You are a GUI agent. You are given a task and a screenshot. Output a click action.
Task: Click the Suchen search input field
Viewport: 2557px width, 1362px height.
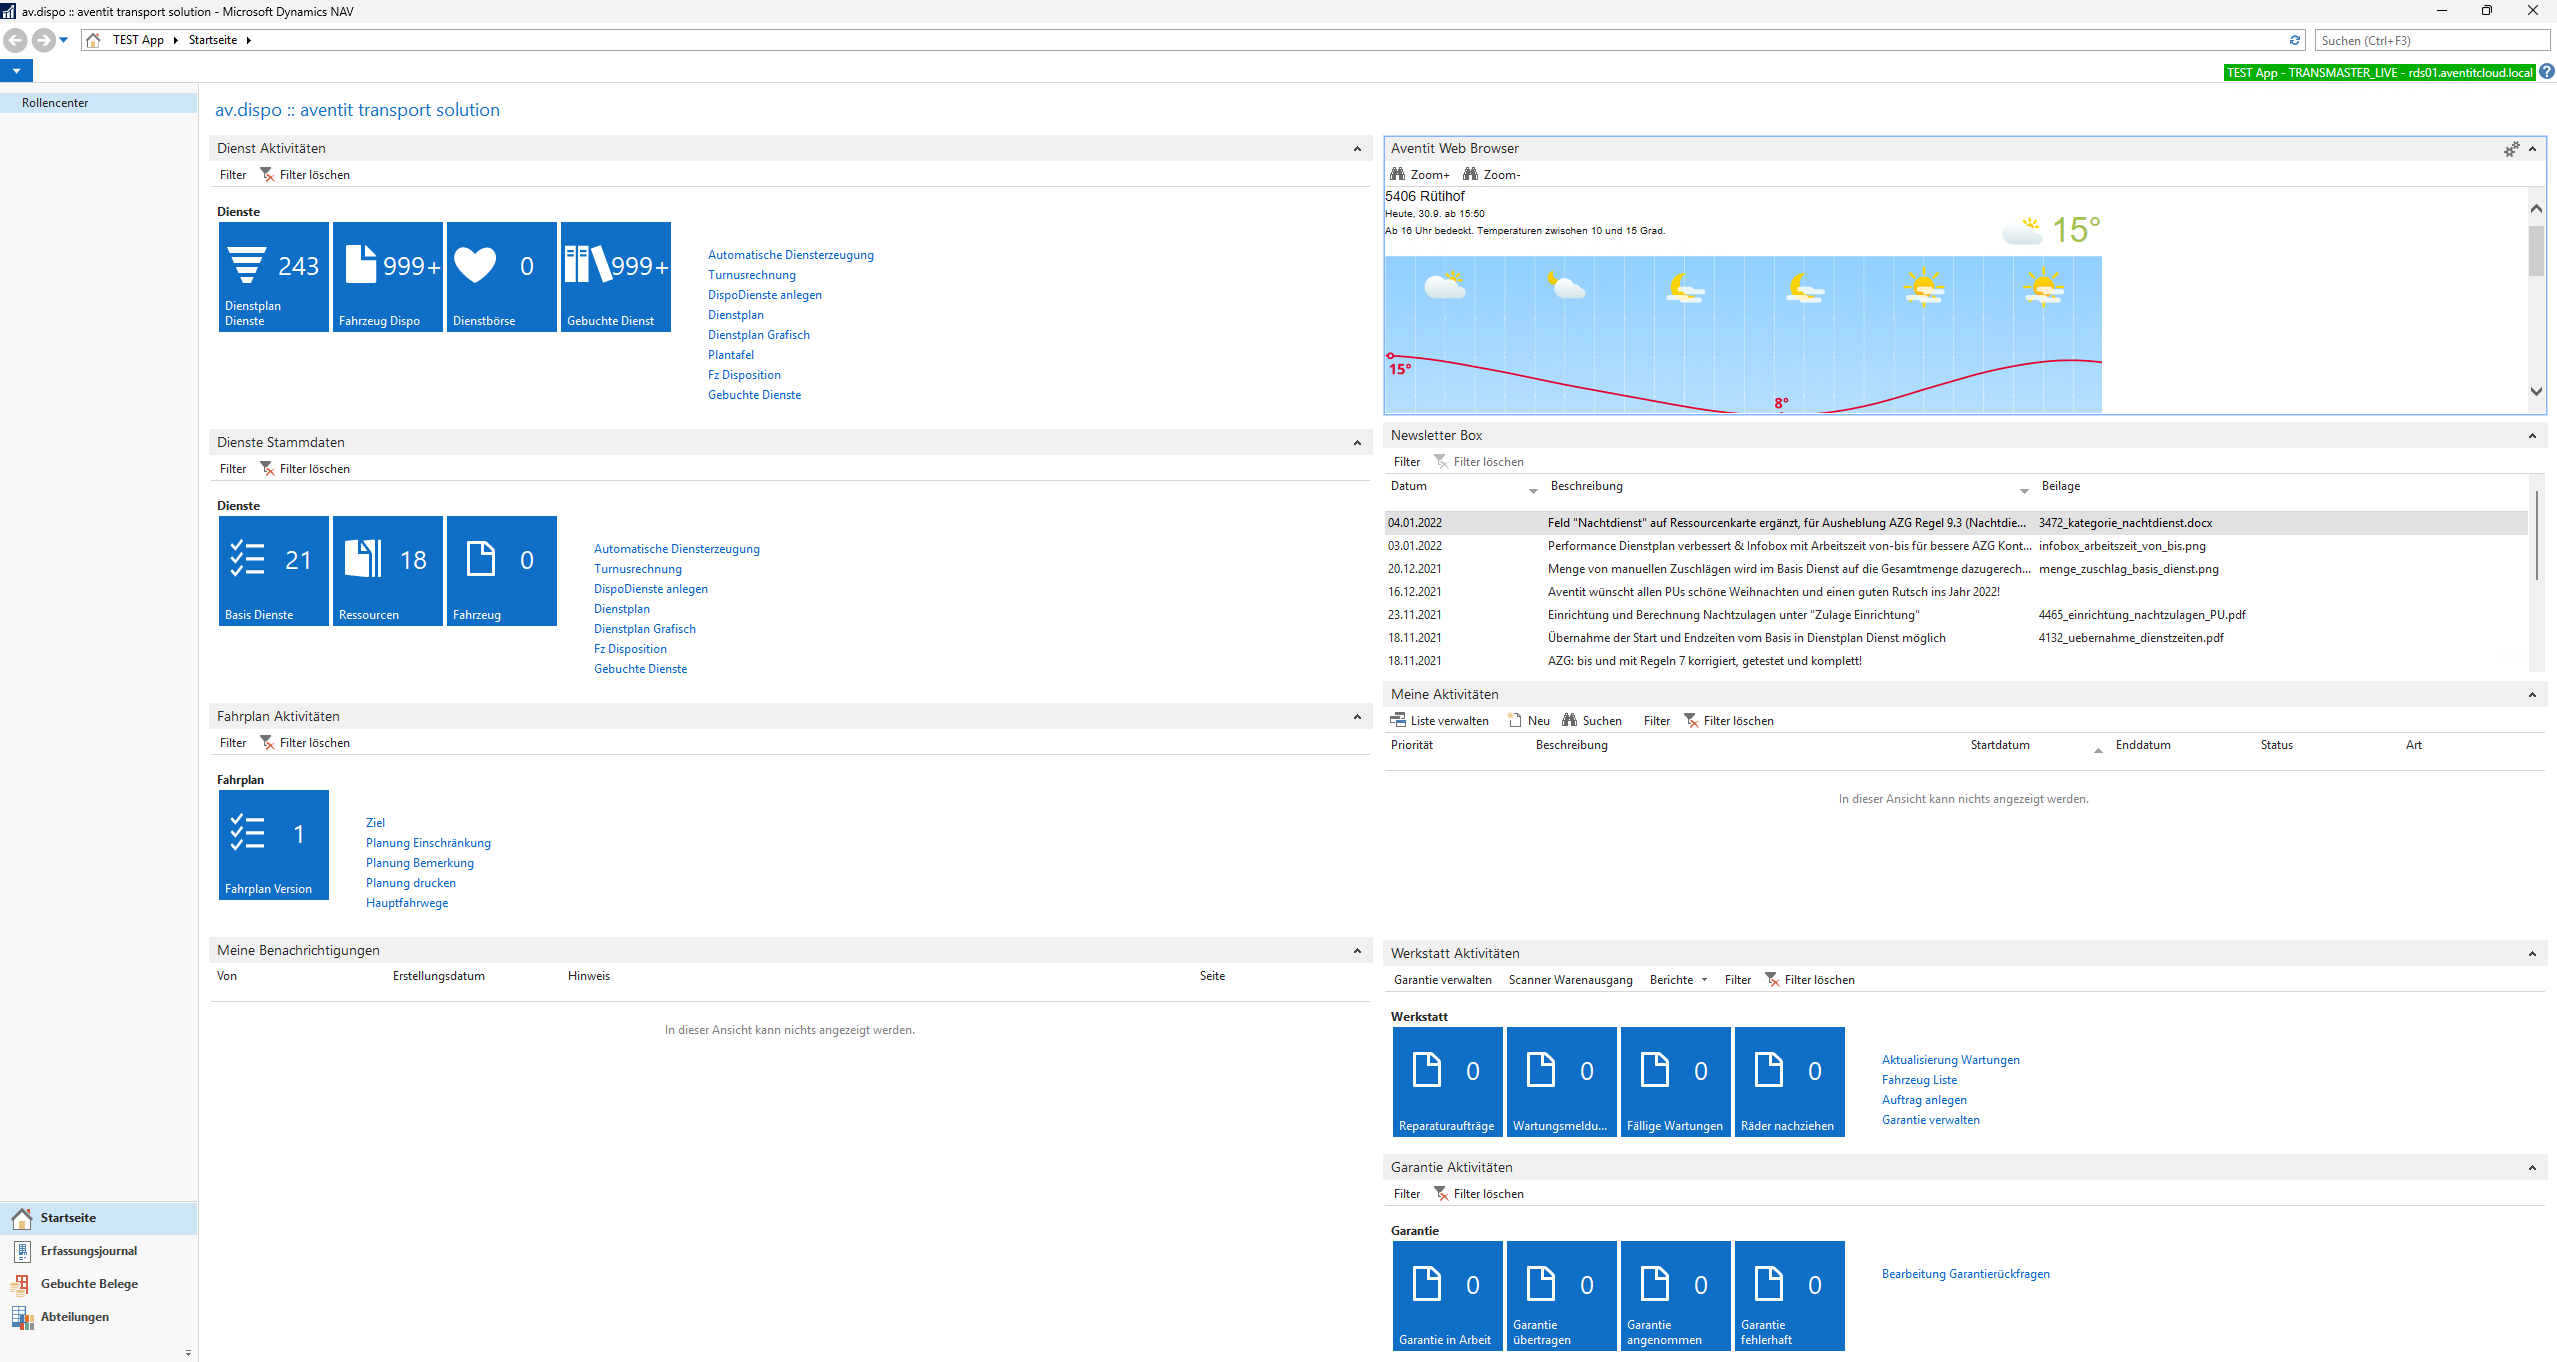[x=2432, y=40]
